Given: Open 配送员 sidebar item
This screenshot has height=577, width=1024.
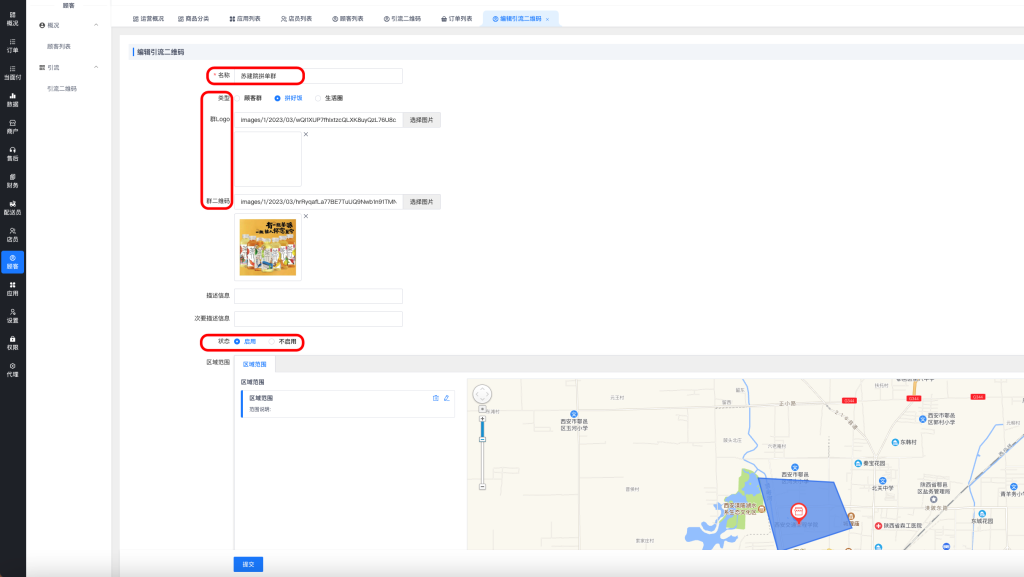Looking at the screenshot, I should click(x=12, y=208).
